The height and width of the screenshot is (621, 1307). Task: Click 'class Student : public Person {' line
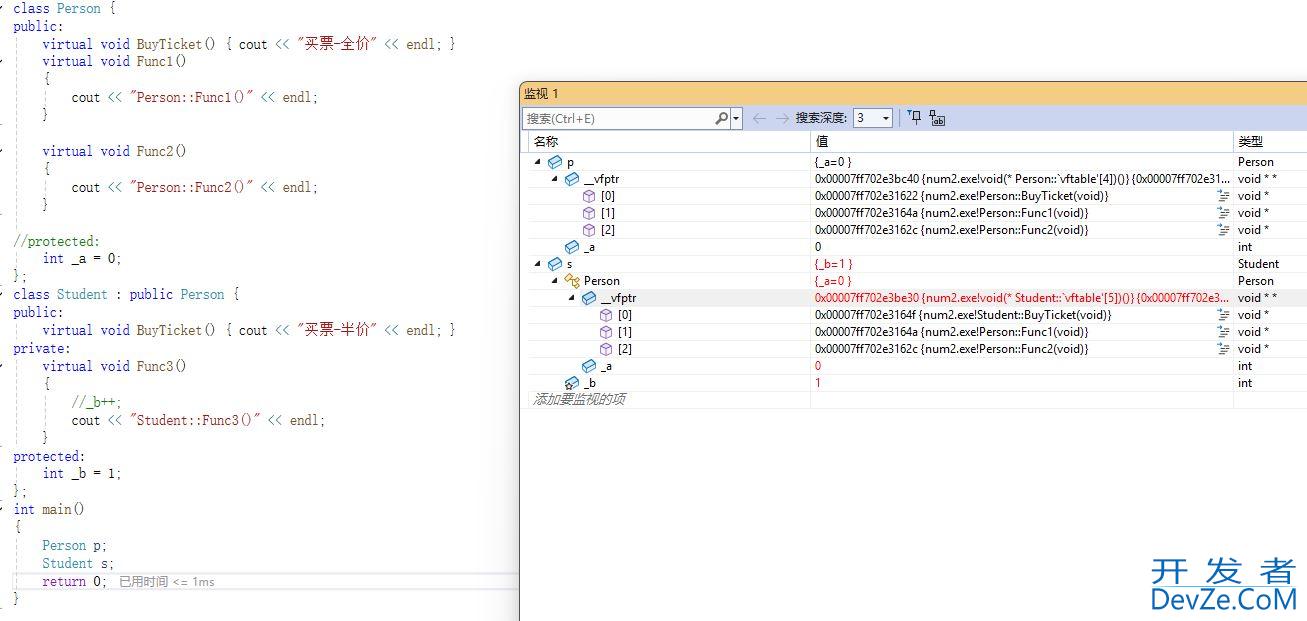coord(126,294)
